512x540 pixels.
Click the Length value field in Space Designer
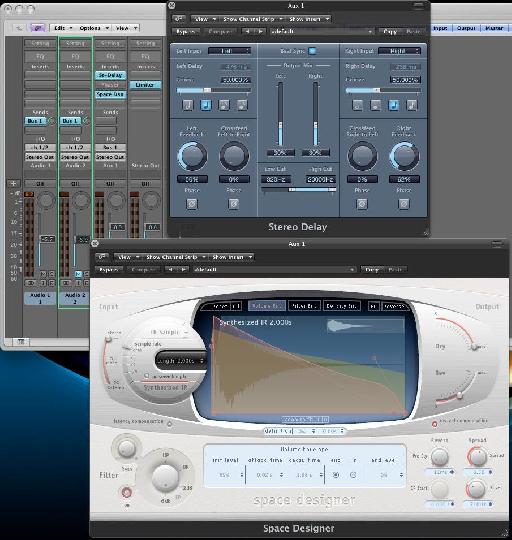[181, 361]
